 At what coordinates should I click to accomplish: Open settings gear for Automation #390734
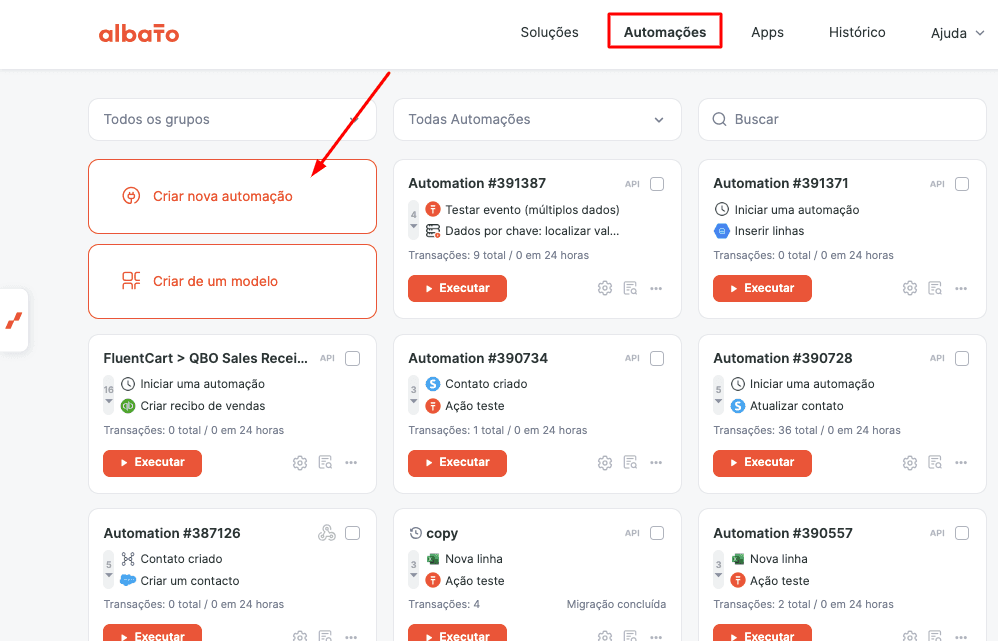pyautogui.click(x=605, y=463)
